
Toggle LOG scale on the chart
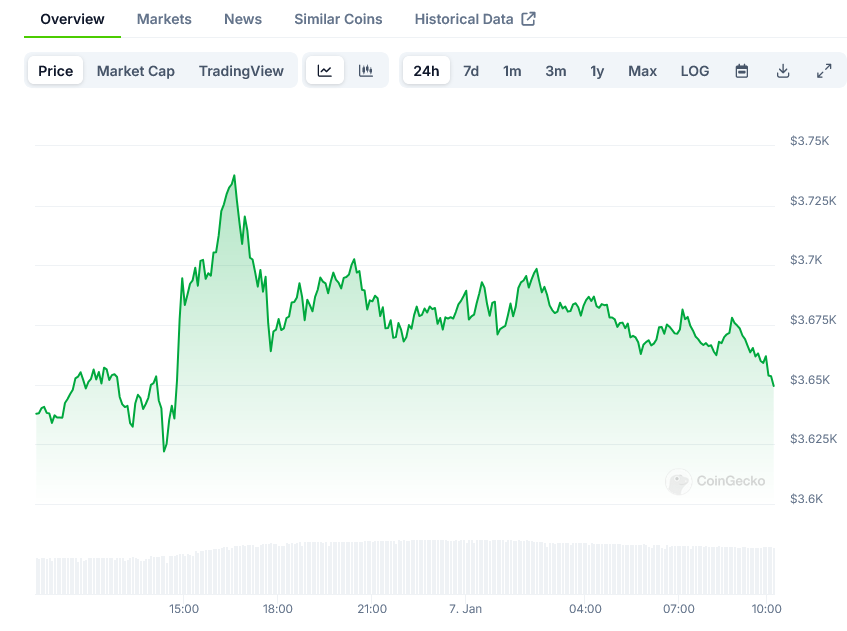695,71
